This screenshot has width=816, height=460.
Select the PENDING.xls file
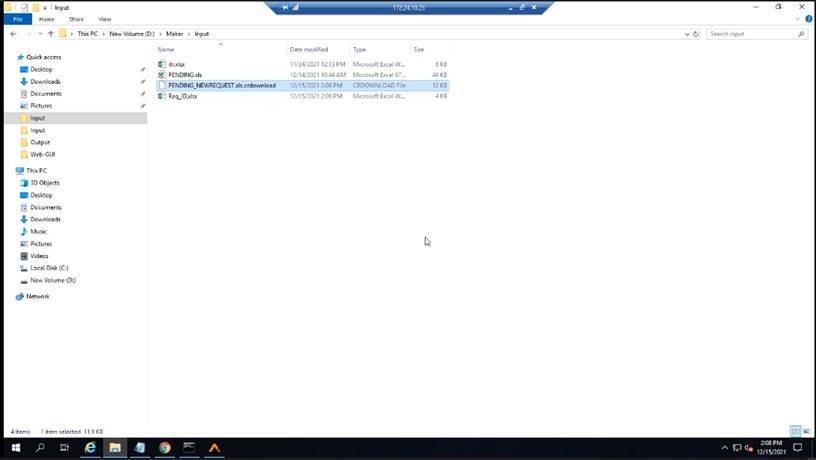pyautogui.click(x=183, y=75)
